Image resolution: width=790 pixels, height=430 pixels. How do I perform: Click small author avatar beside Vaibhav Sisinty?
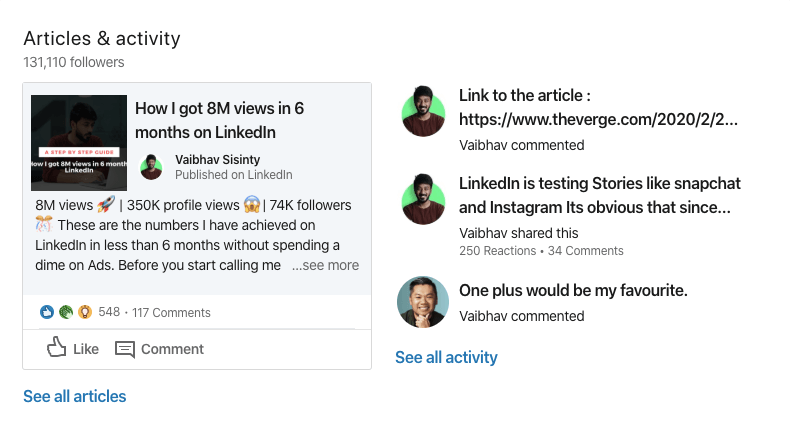click(151, 167)
